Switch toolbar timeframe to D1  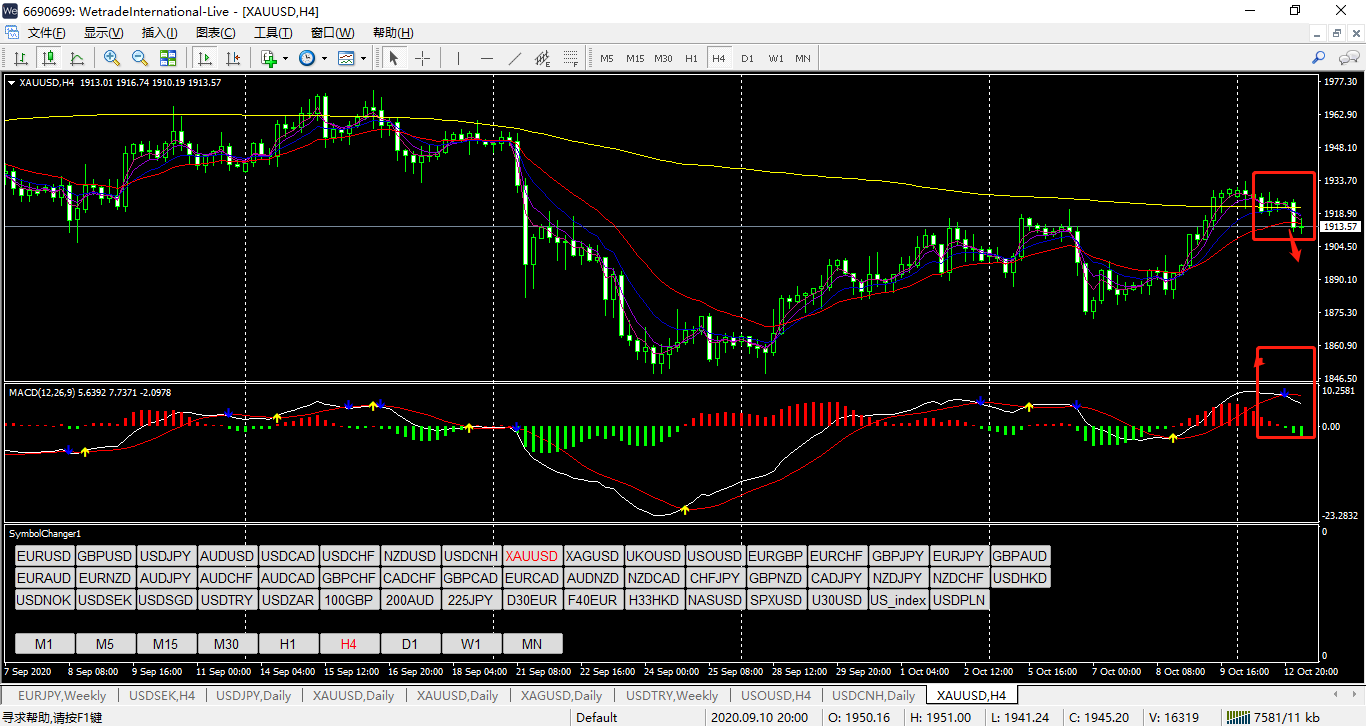pos(747,58)
